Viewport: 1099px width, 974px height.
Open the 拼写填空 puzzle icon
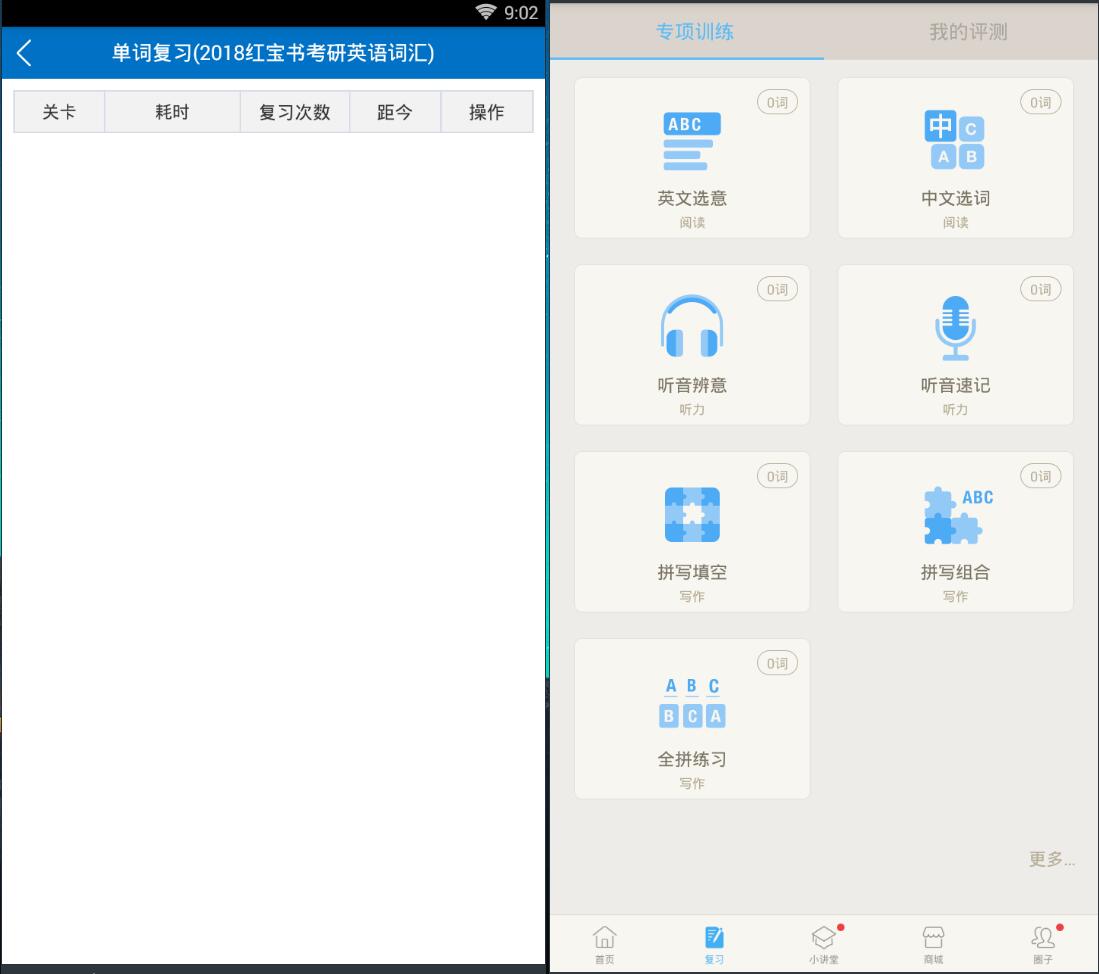tap(692, 514)
